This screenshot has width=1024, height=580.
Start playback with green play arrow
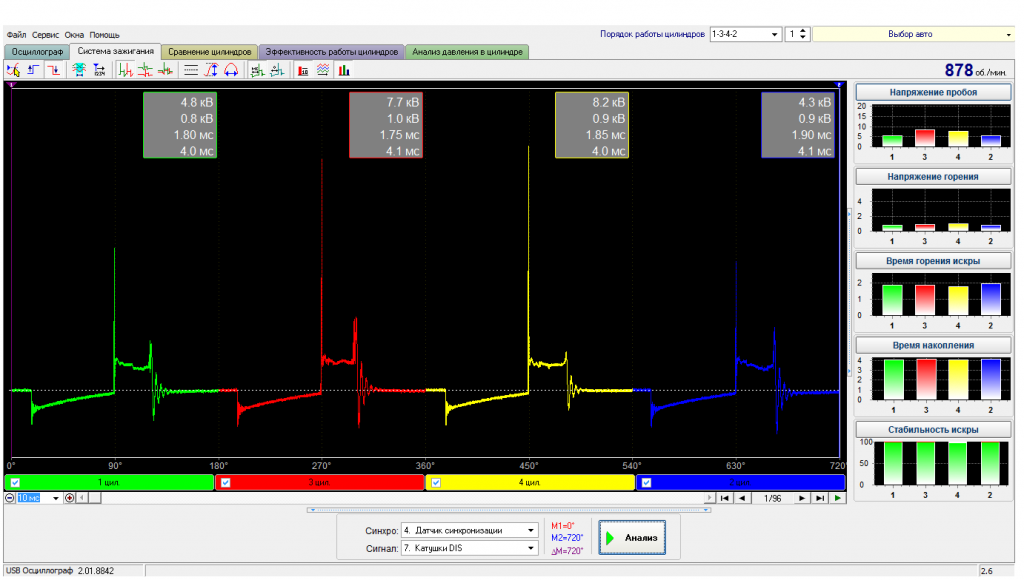coord(837,498)
